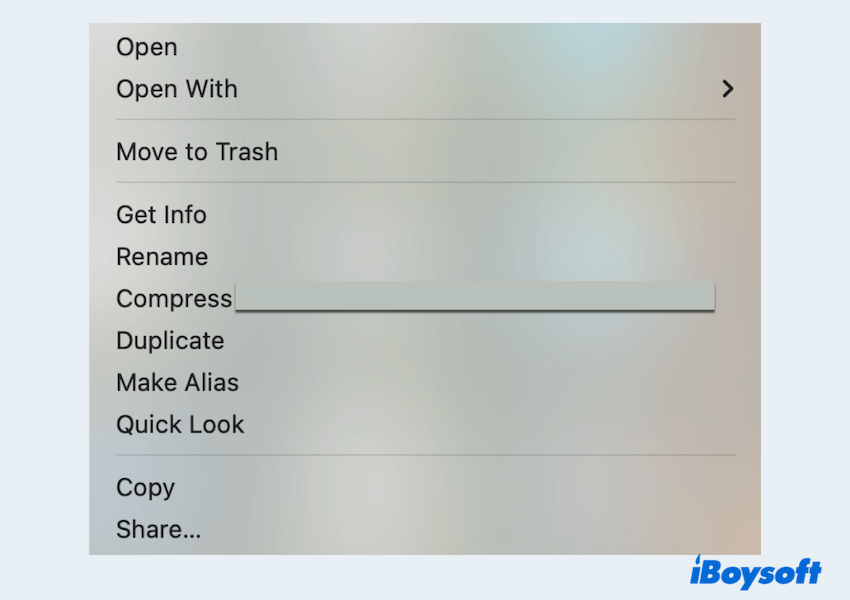Viewport: 850px width, 600px height.
Task: Click the separator line above Copy
Action: [425, 456]
